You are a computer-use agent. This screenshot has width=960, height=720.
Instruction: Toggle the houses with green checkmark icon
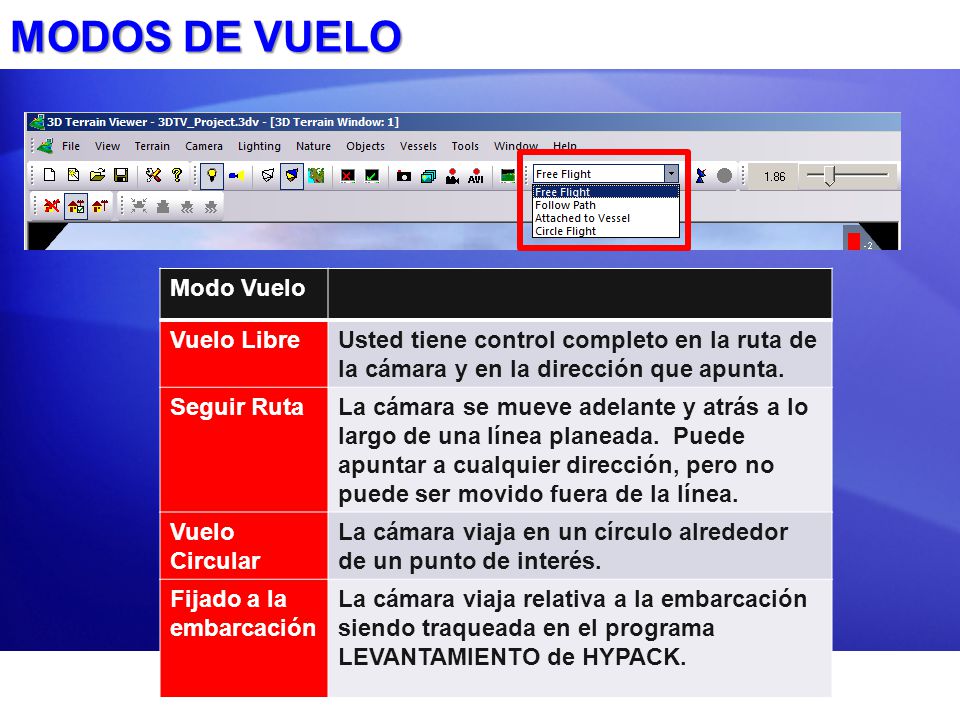(77, 206)
